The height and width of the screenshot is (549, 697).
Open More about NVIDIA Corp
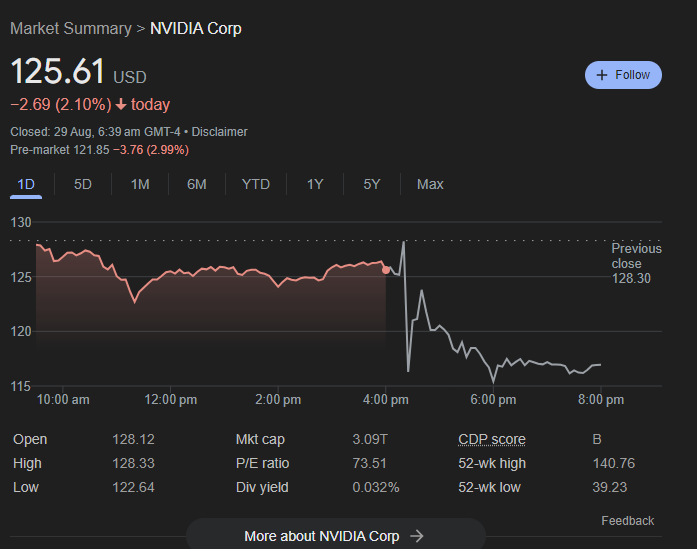[336, 536]
